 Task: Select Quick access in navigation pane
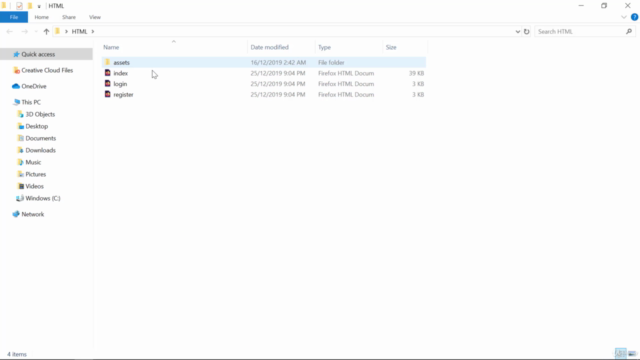pos(38,54)
